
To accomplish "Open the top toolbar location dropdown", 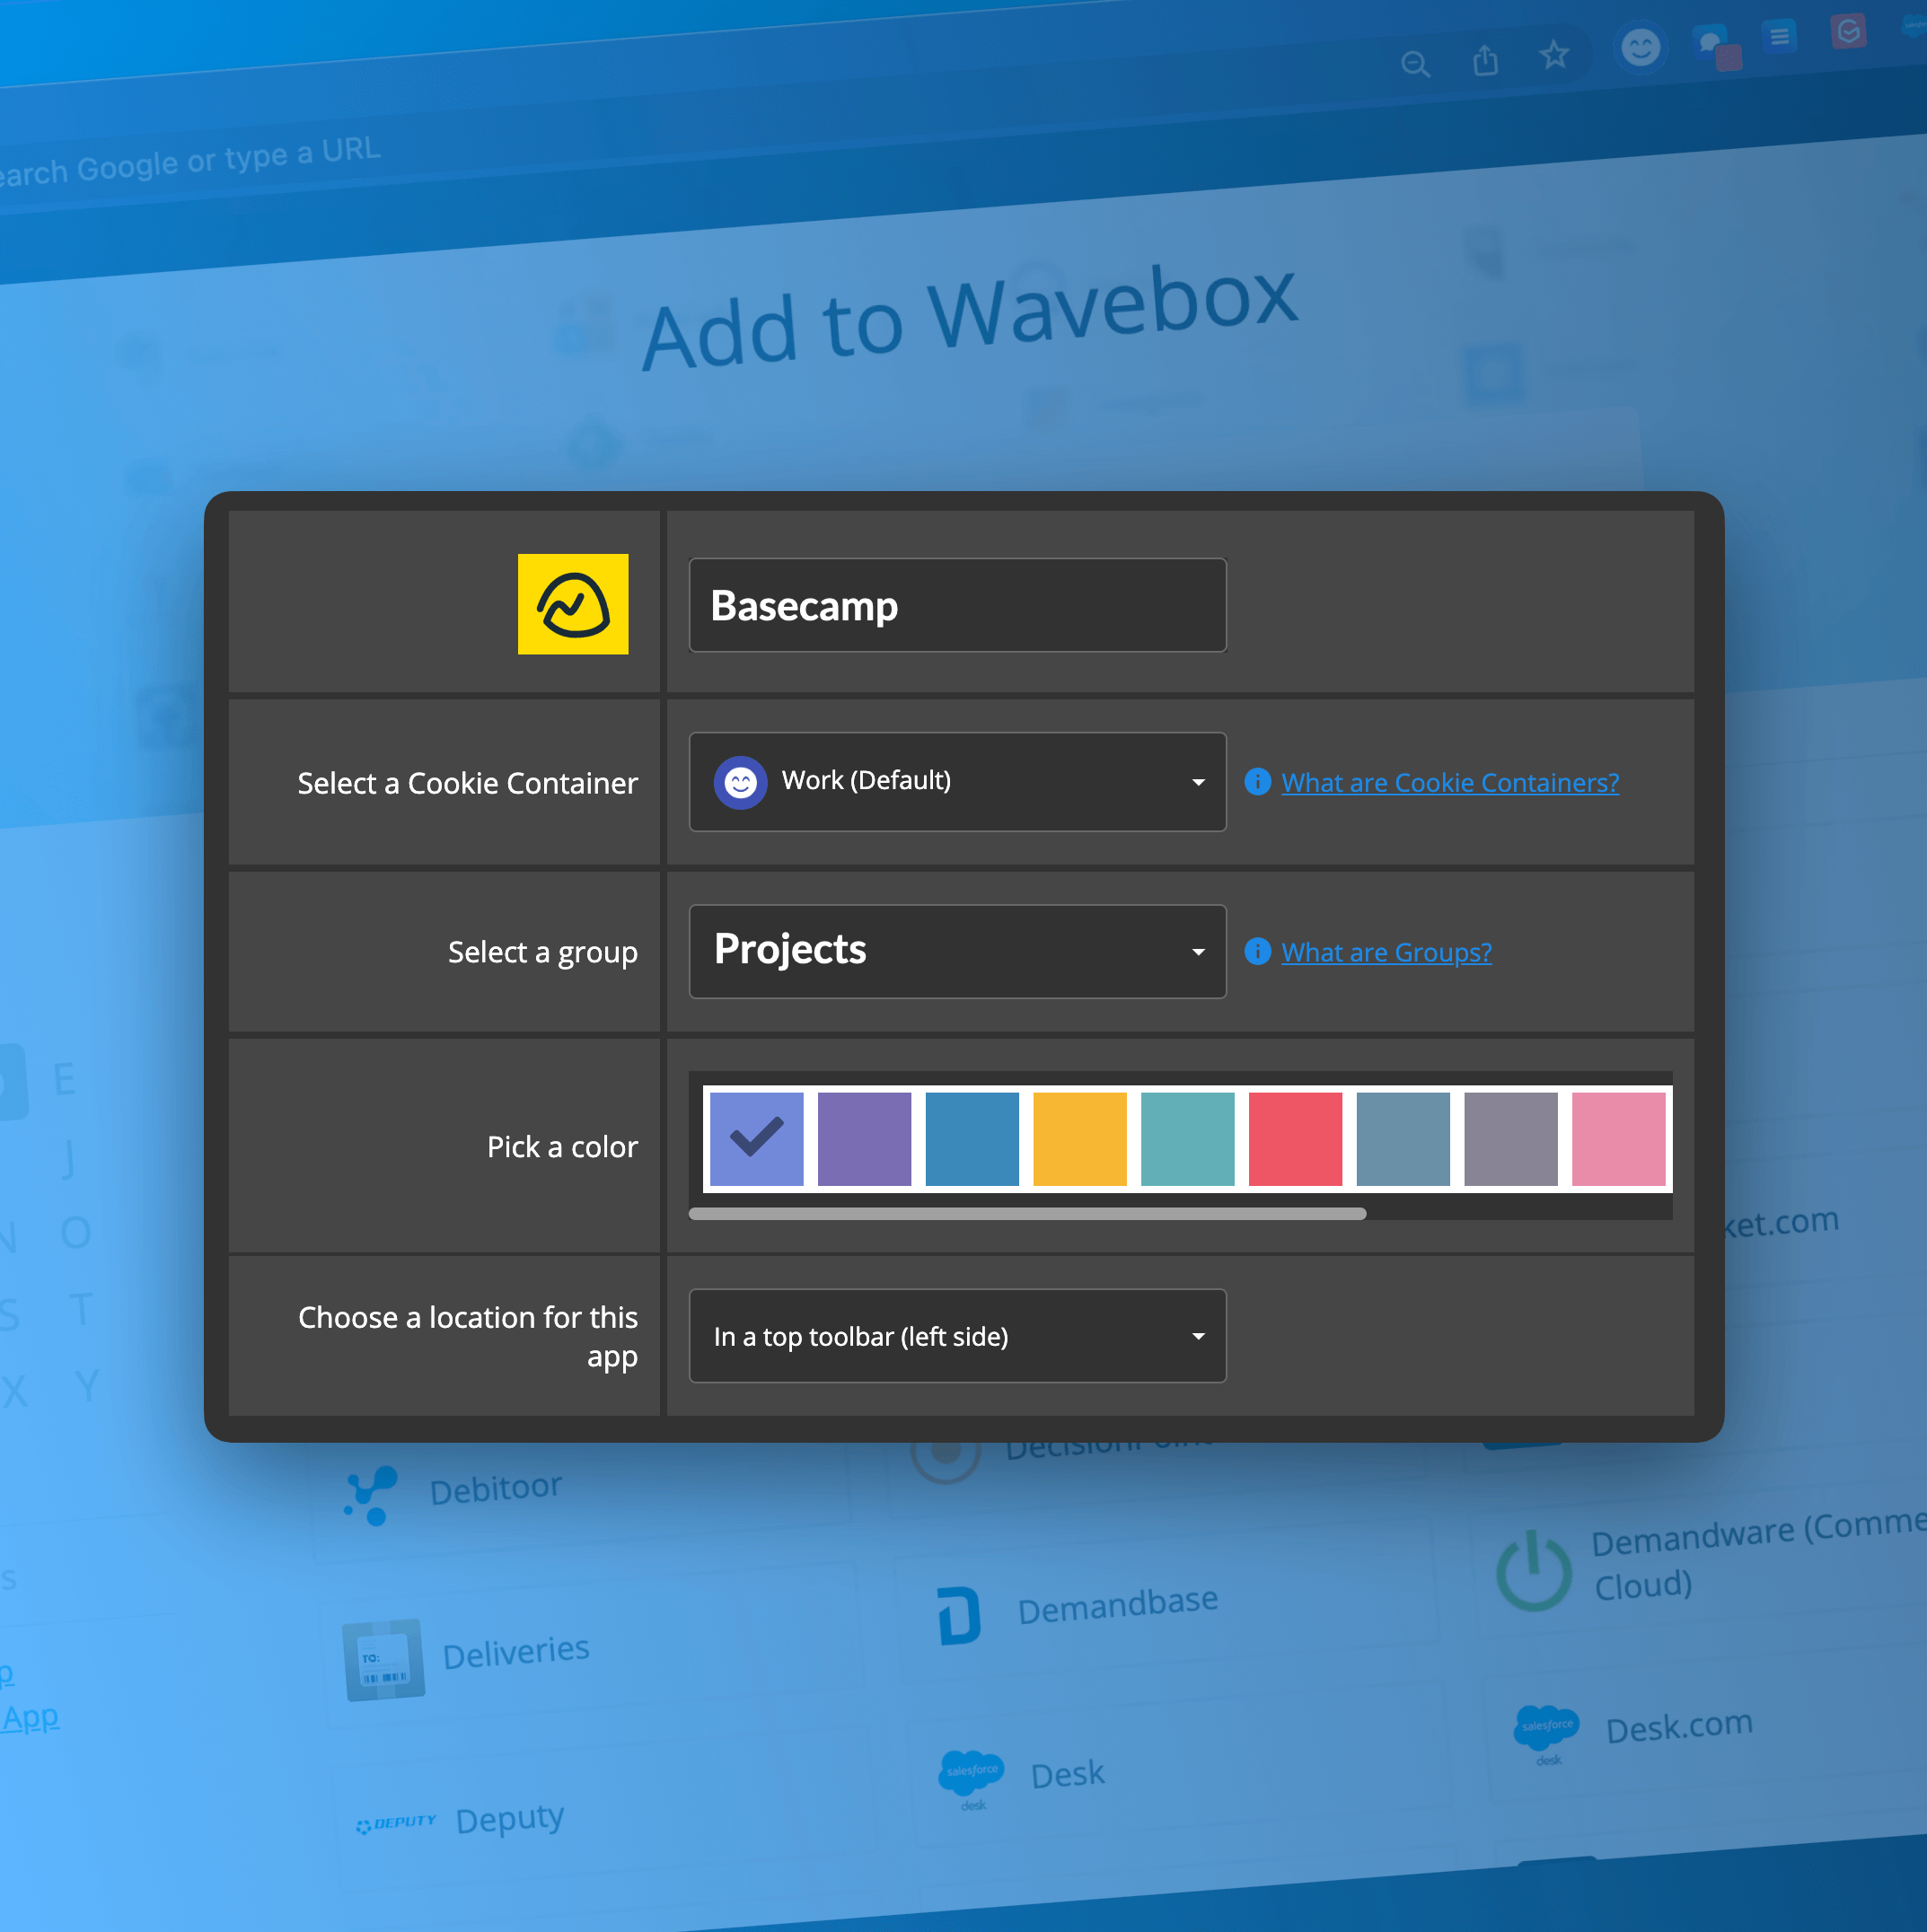I will pyautogui.click(x=957, y=1336).
